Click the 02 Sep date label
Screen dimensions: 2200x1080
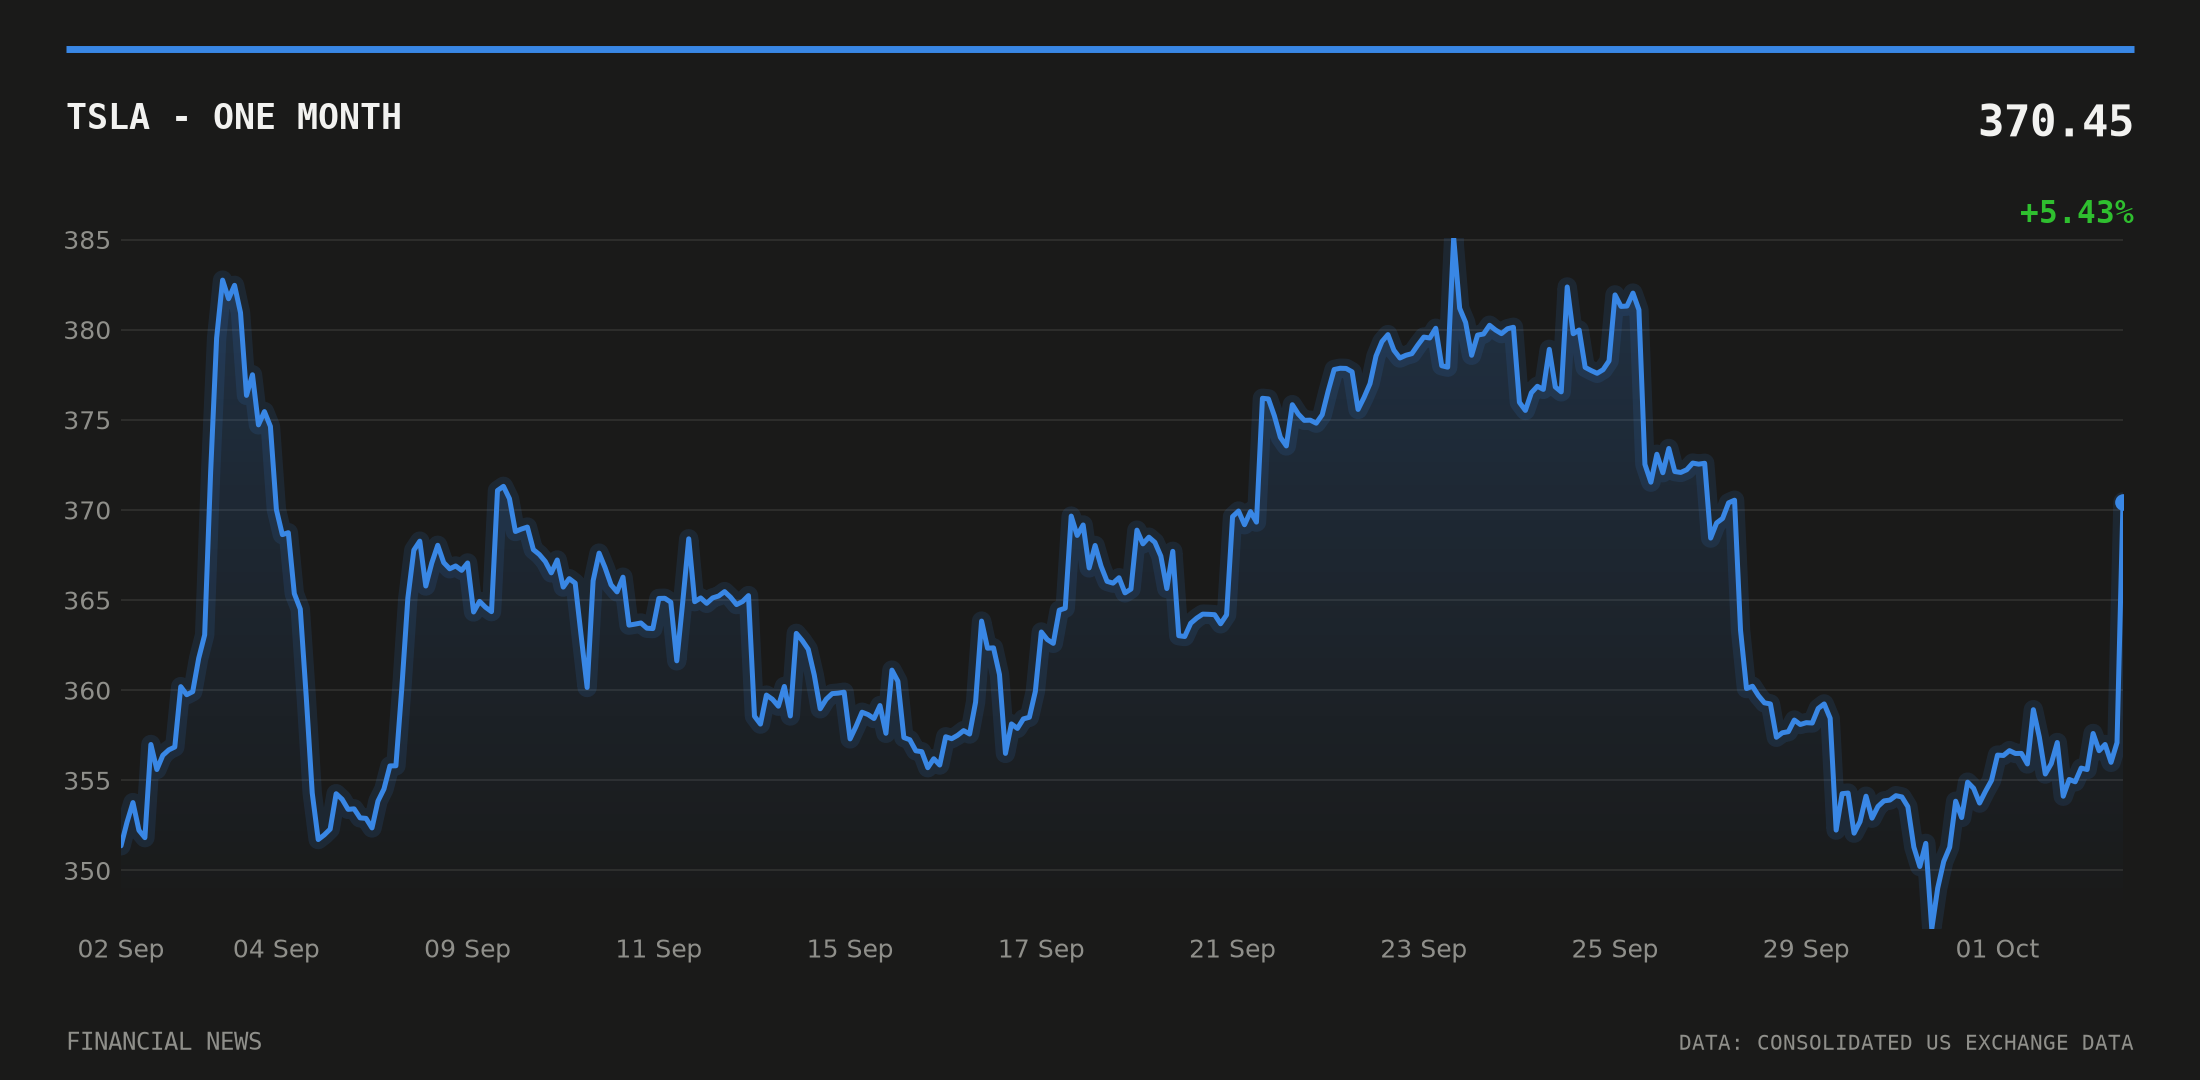pos(121,949)
